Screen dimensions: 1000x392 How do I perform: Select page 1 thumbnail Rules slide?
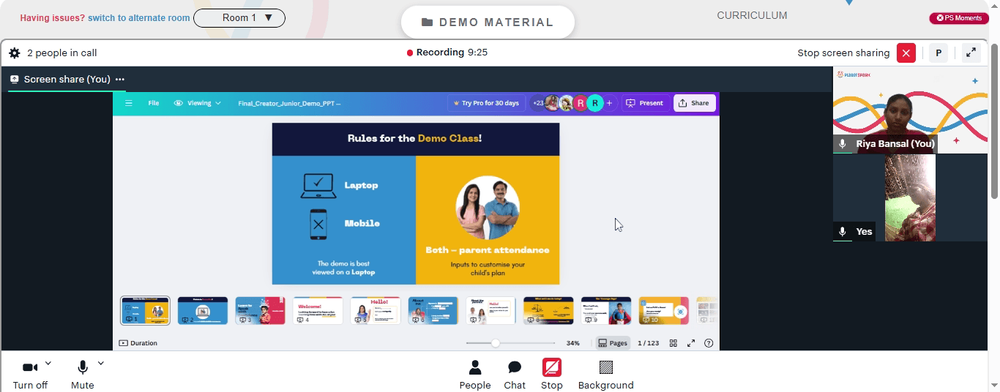(x=145, y=310)
